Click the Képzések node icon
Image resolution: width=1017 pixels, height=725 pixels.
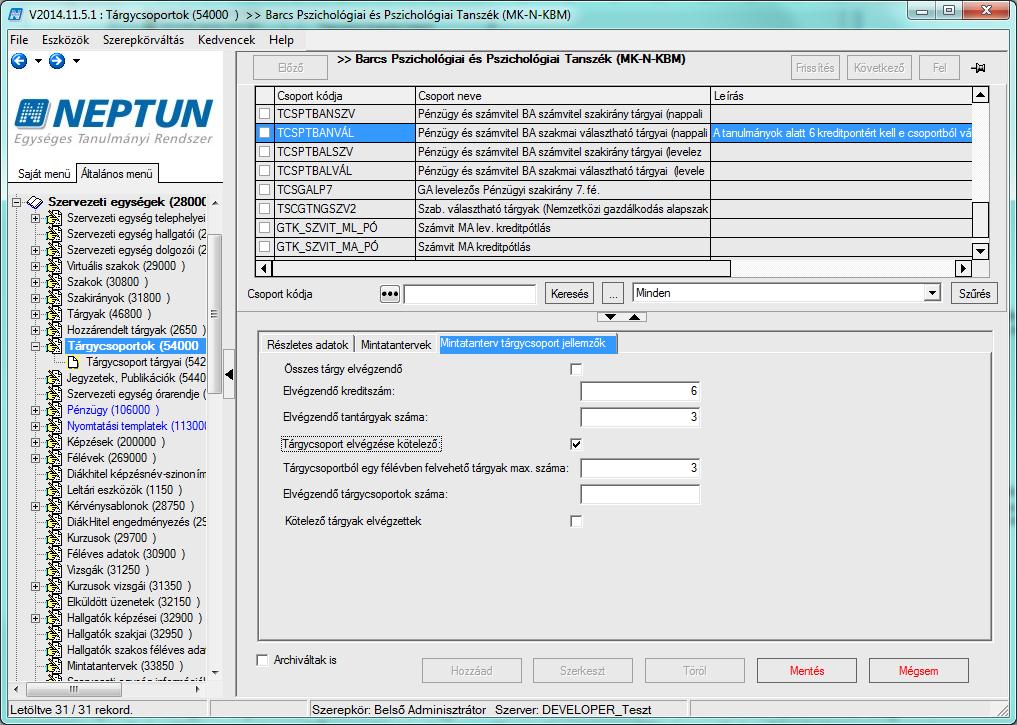pos(54,442)
